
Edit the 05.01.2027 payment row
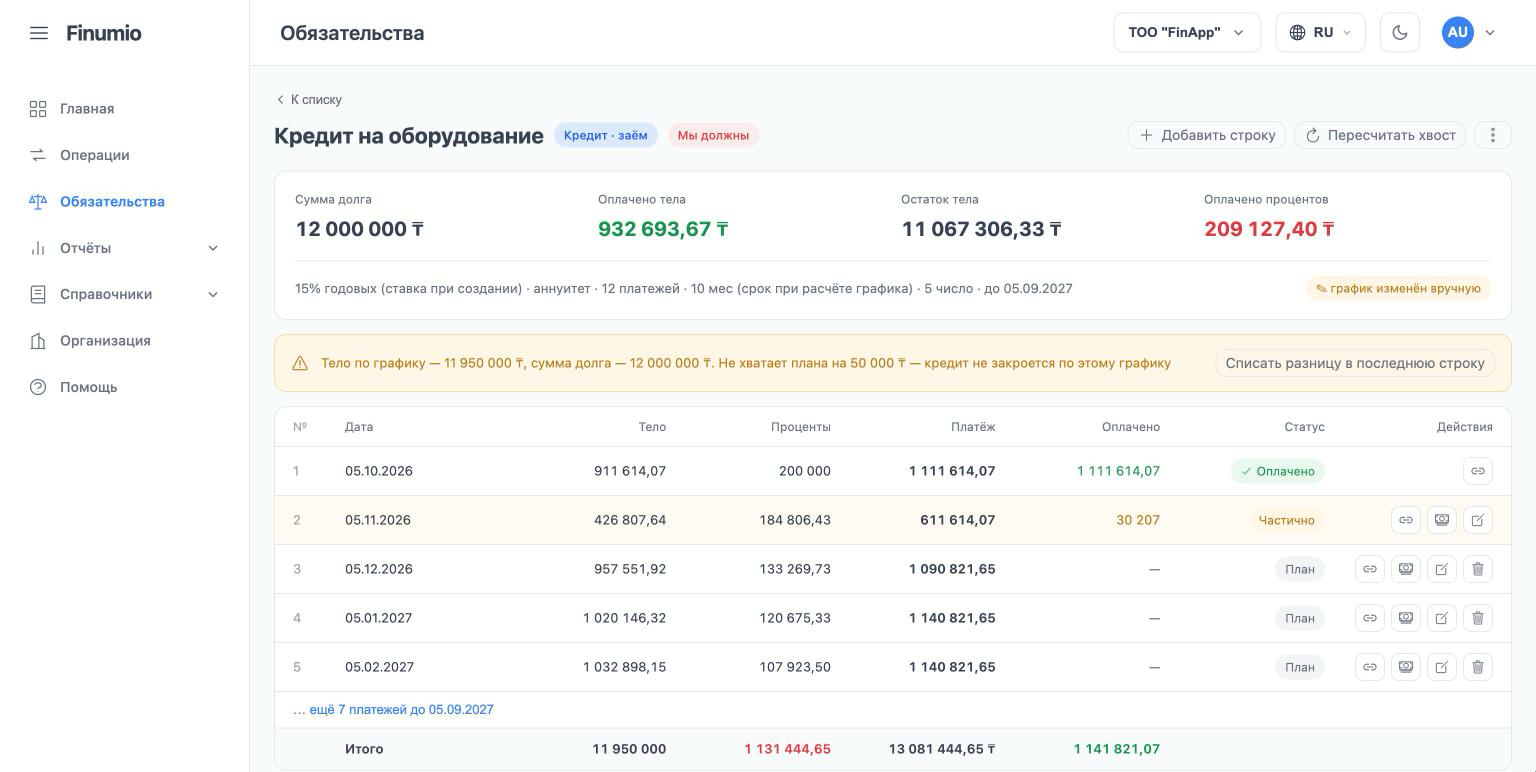1442,618
